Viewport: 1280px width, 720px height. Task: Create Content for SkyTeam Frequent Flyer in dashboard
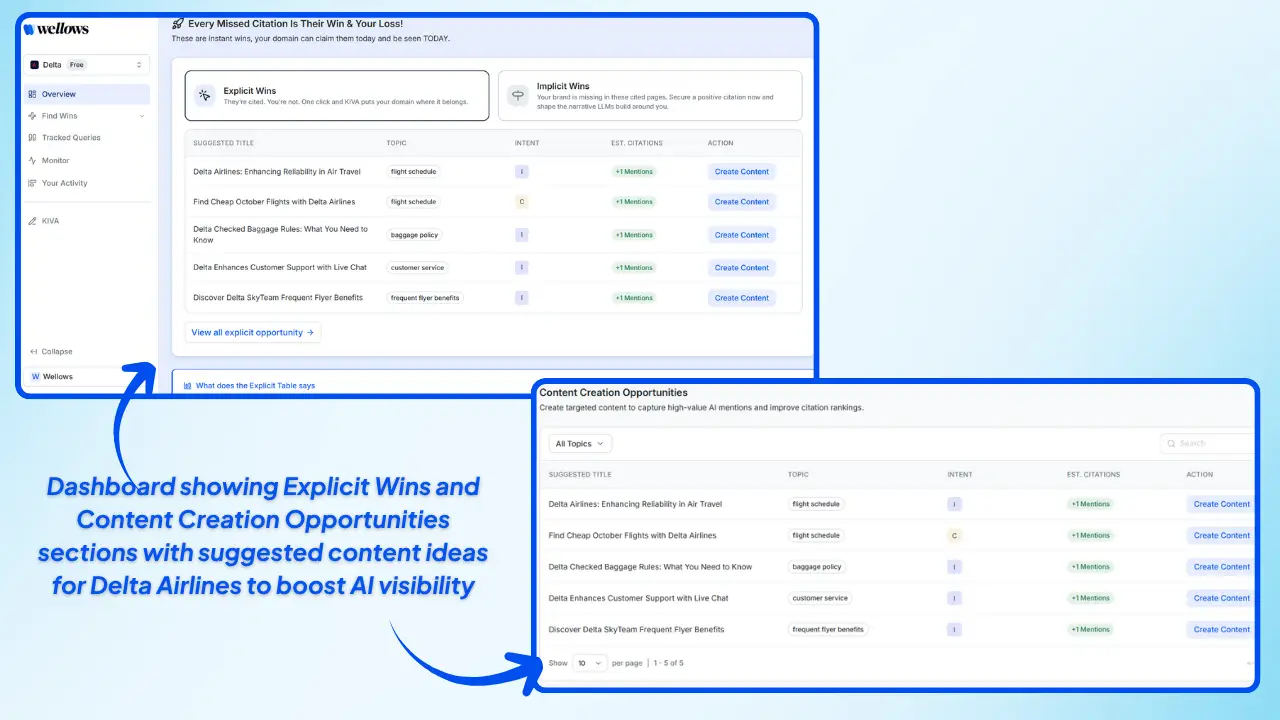[741, 298]
